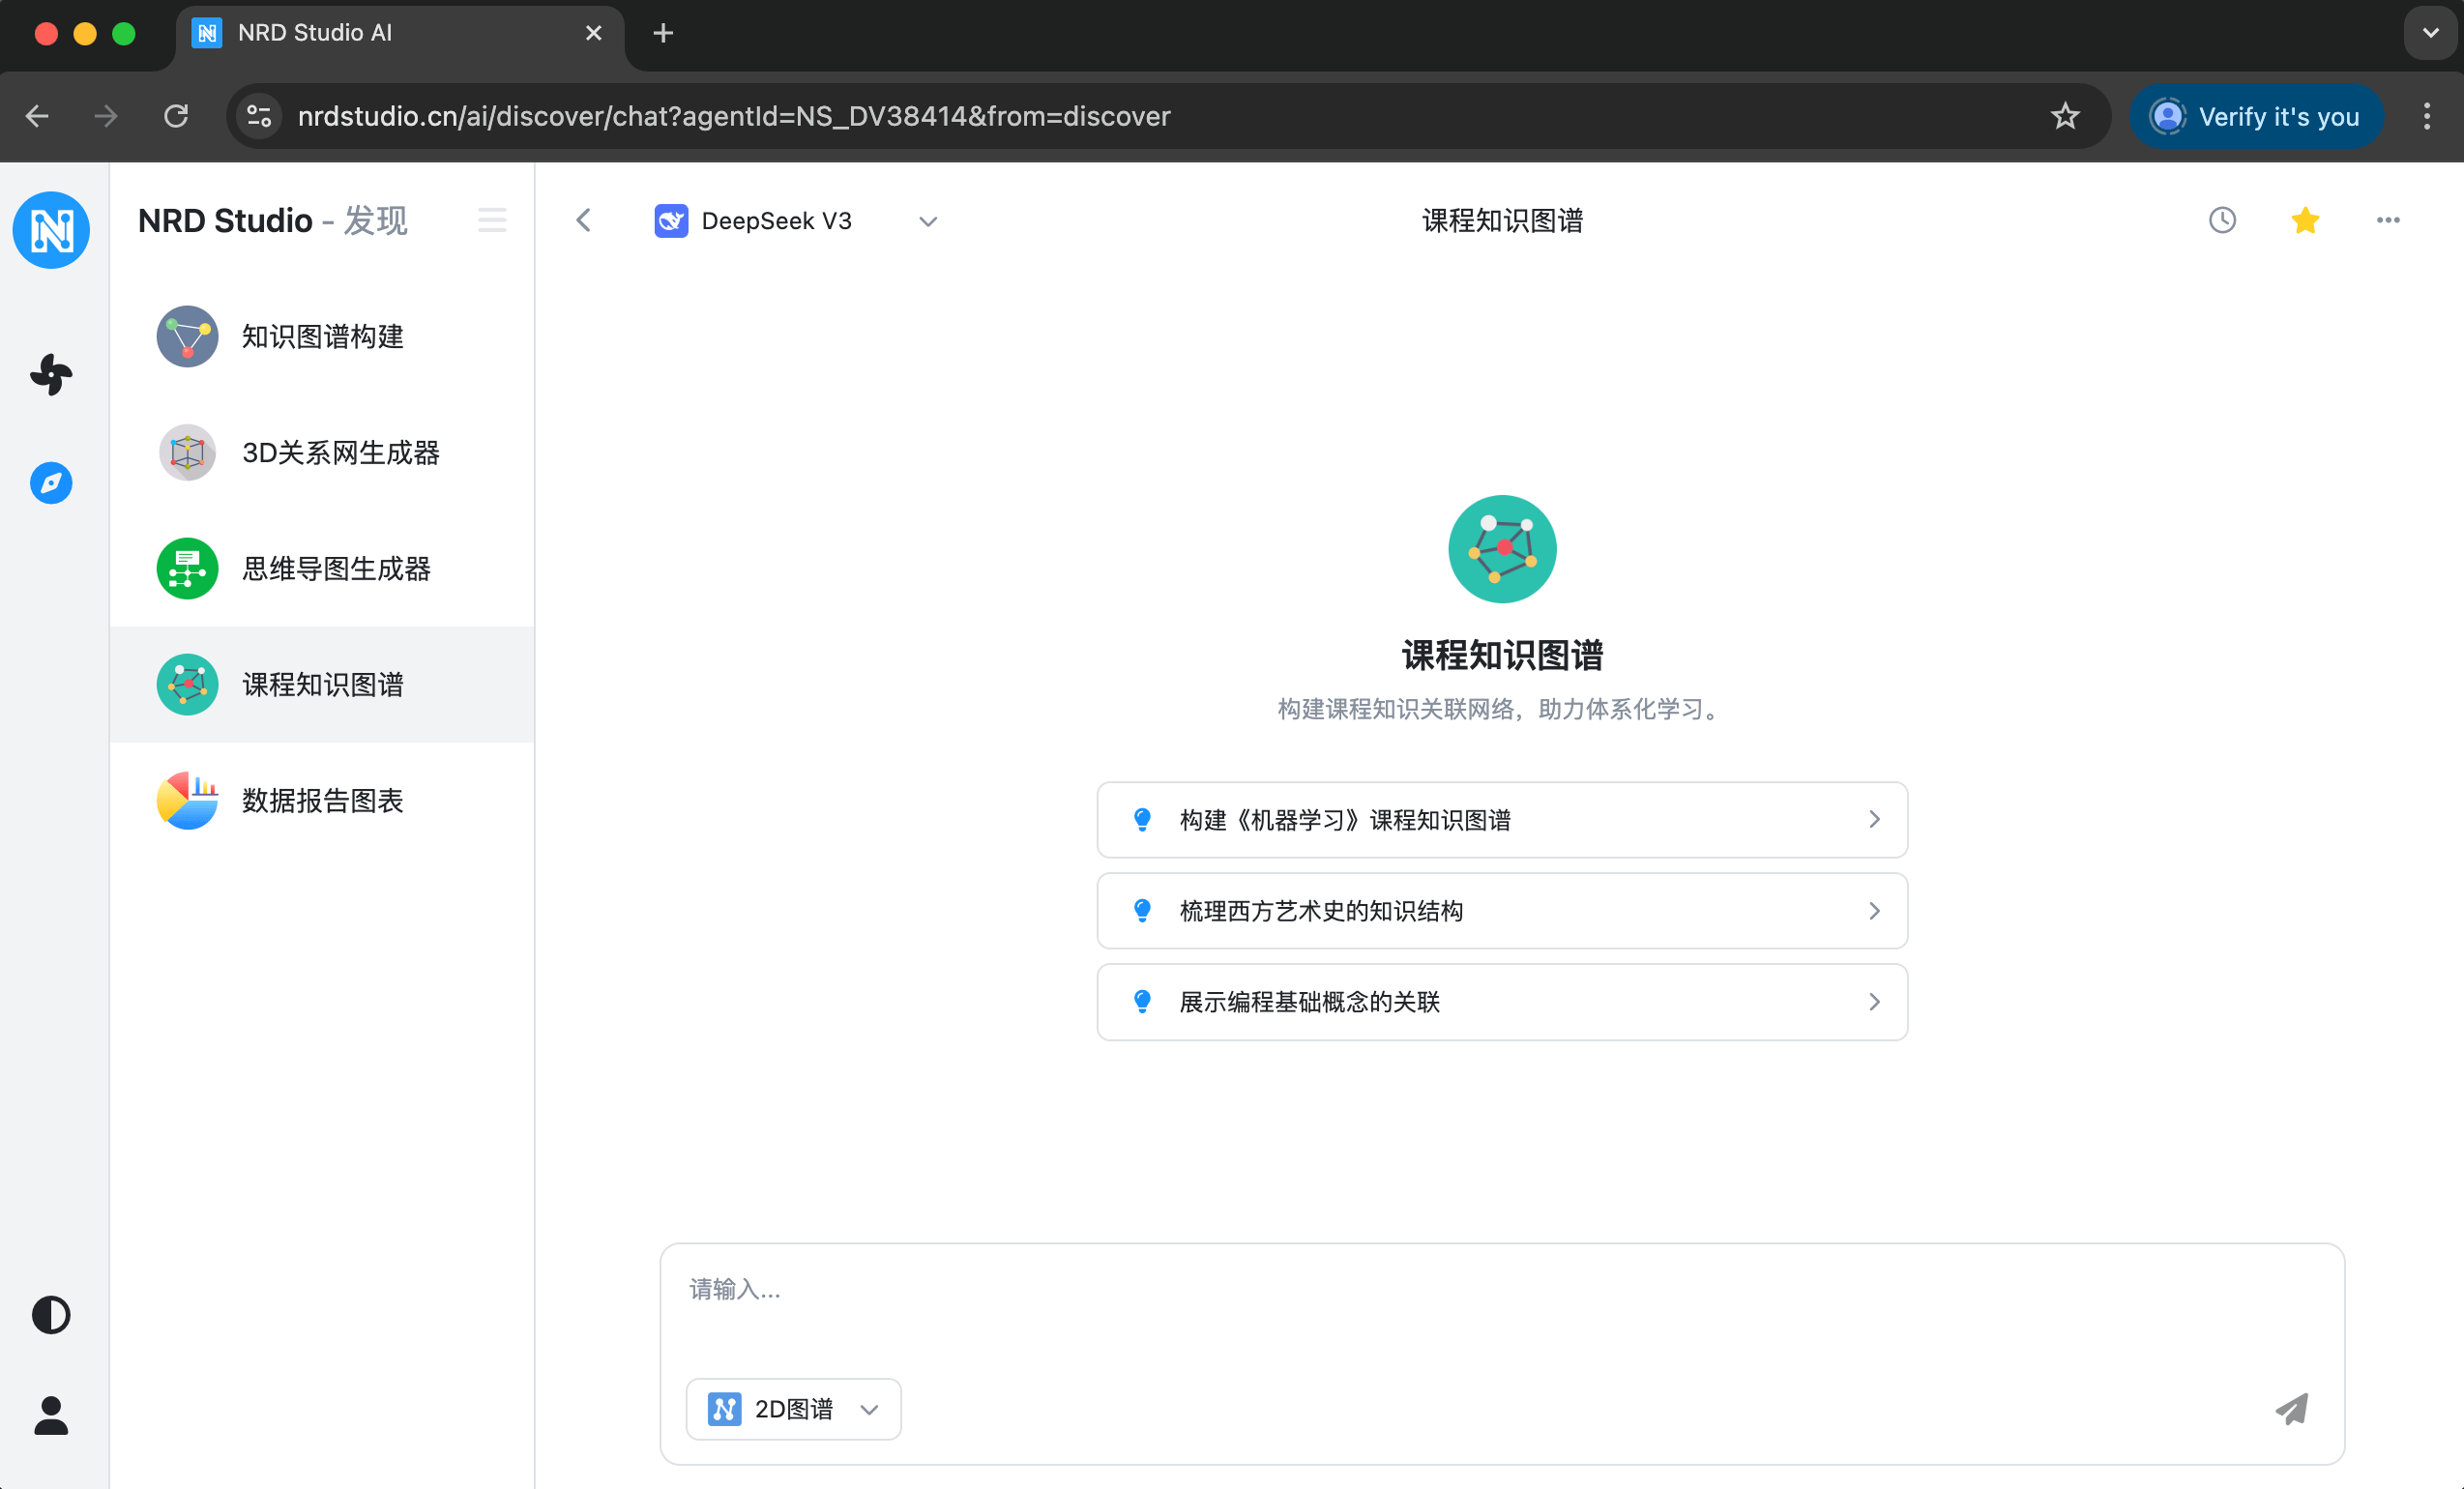Toggle the yellow favorite star
The width and height of the screenshot is (2464, 1489).
[2304, 220]
